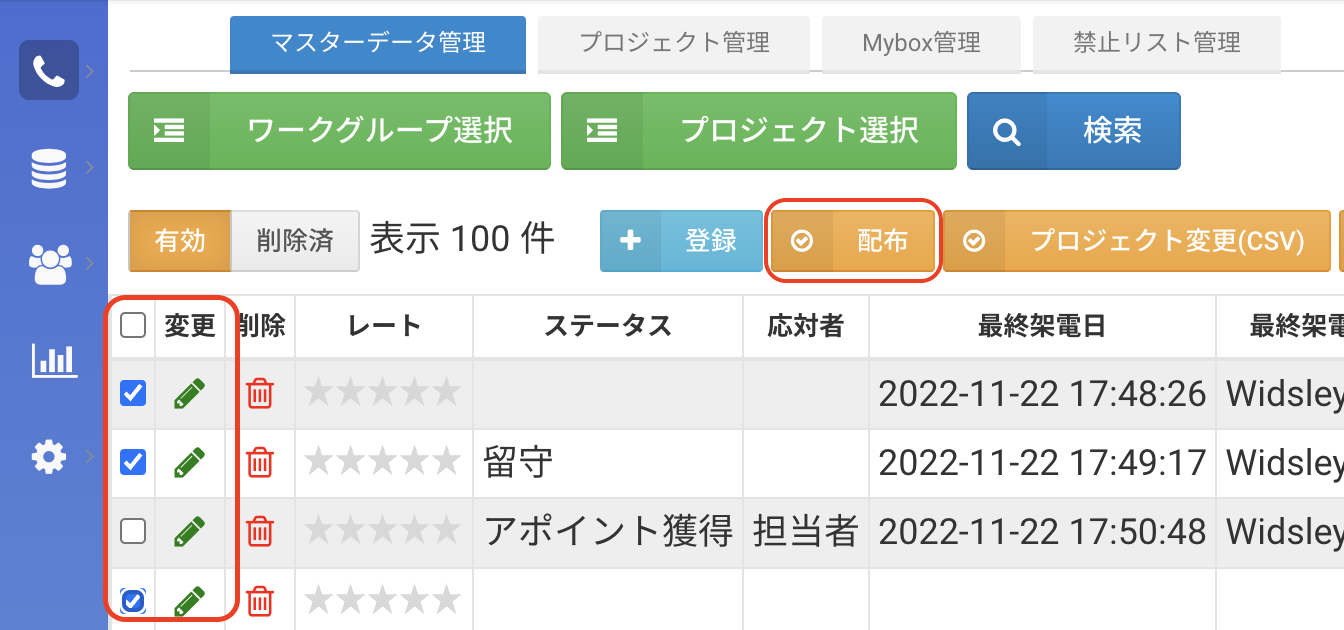1344x630 pixels.
Task: Expand the chevron beside users icon
Action: pos(91,264)
